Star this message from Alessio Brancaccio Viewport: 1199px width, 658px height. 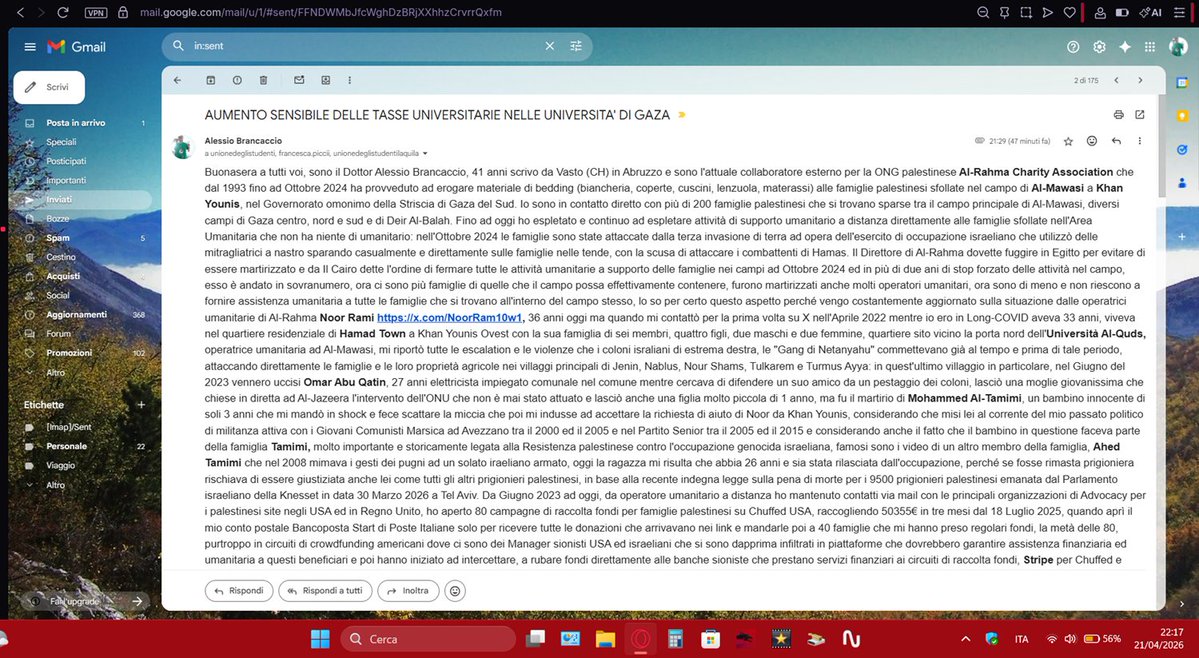tap(1068, 141)
